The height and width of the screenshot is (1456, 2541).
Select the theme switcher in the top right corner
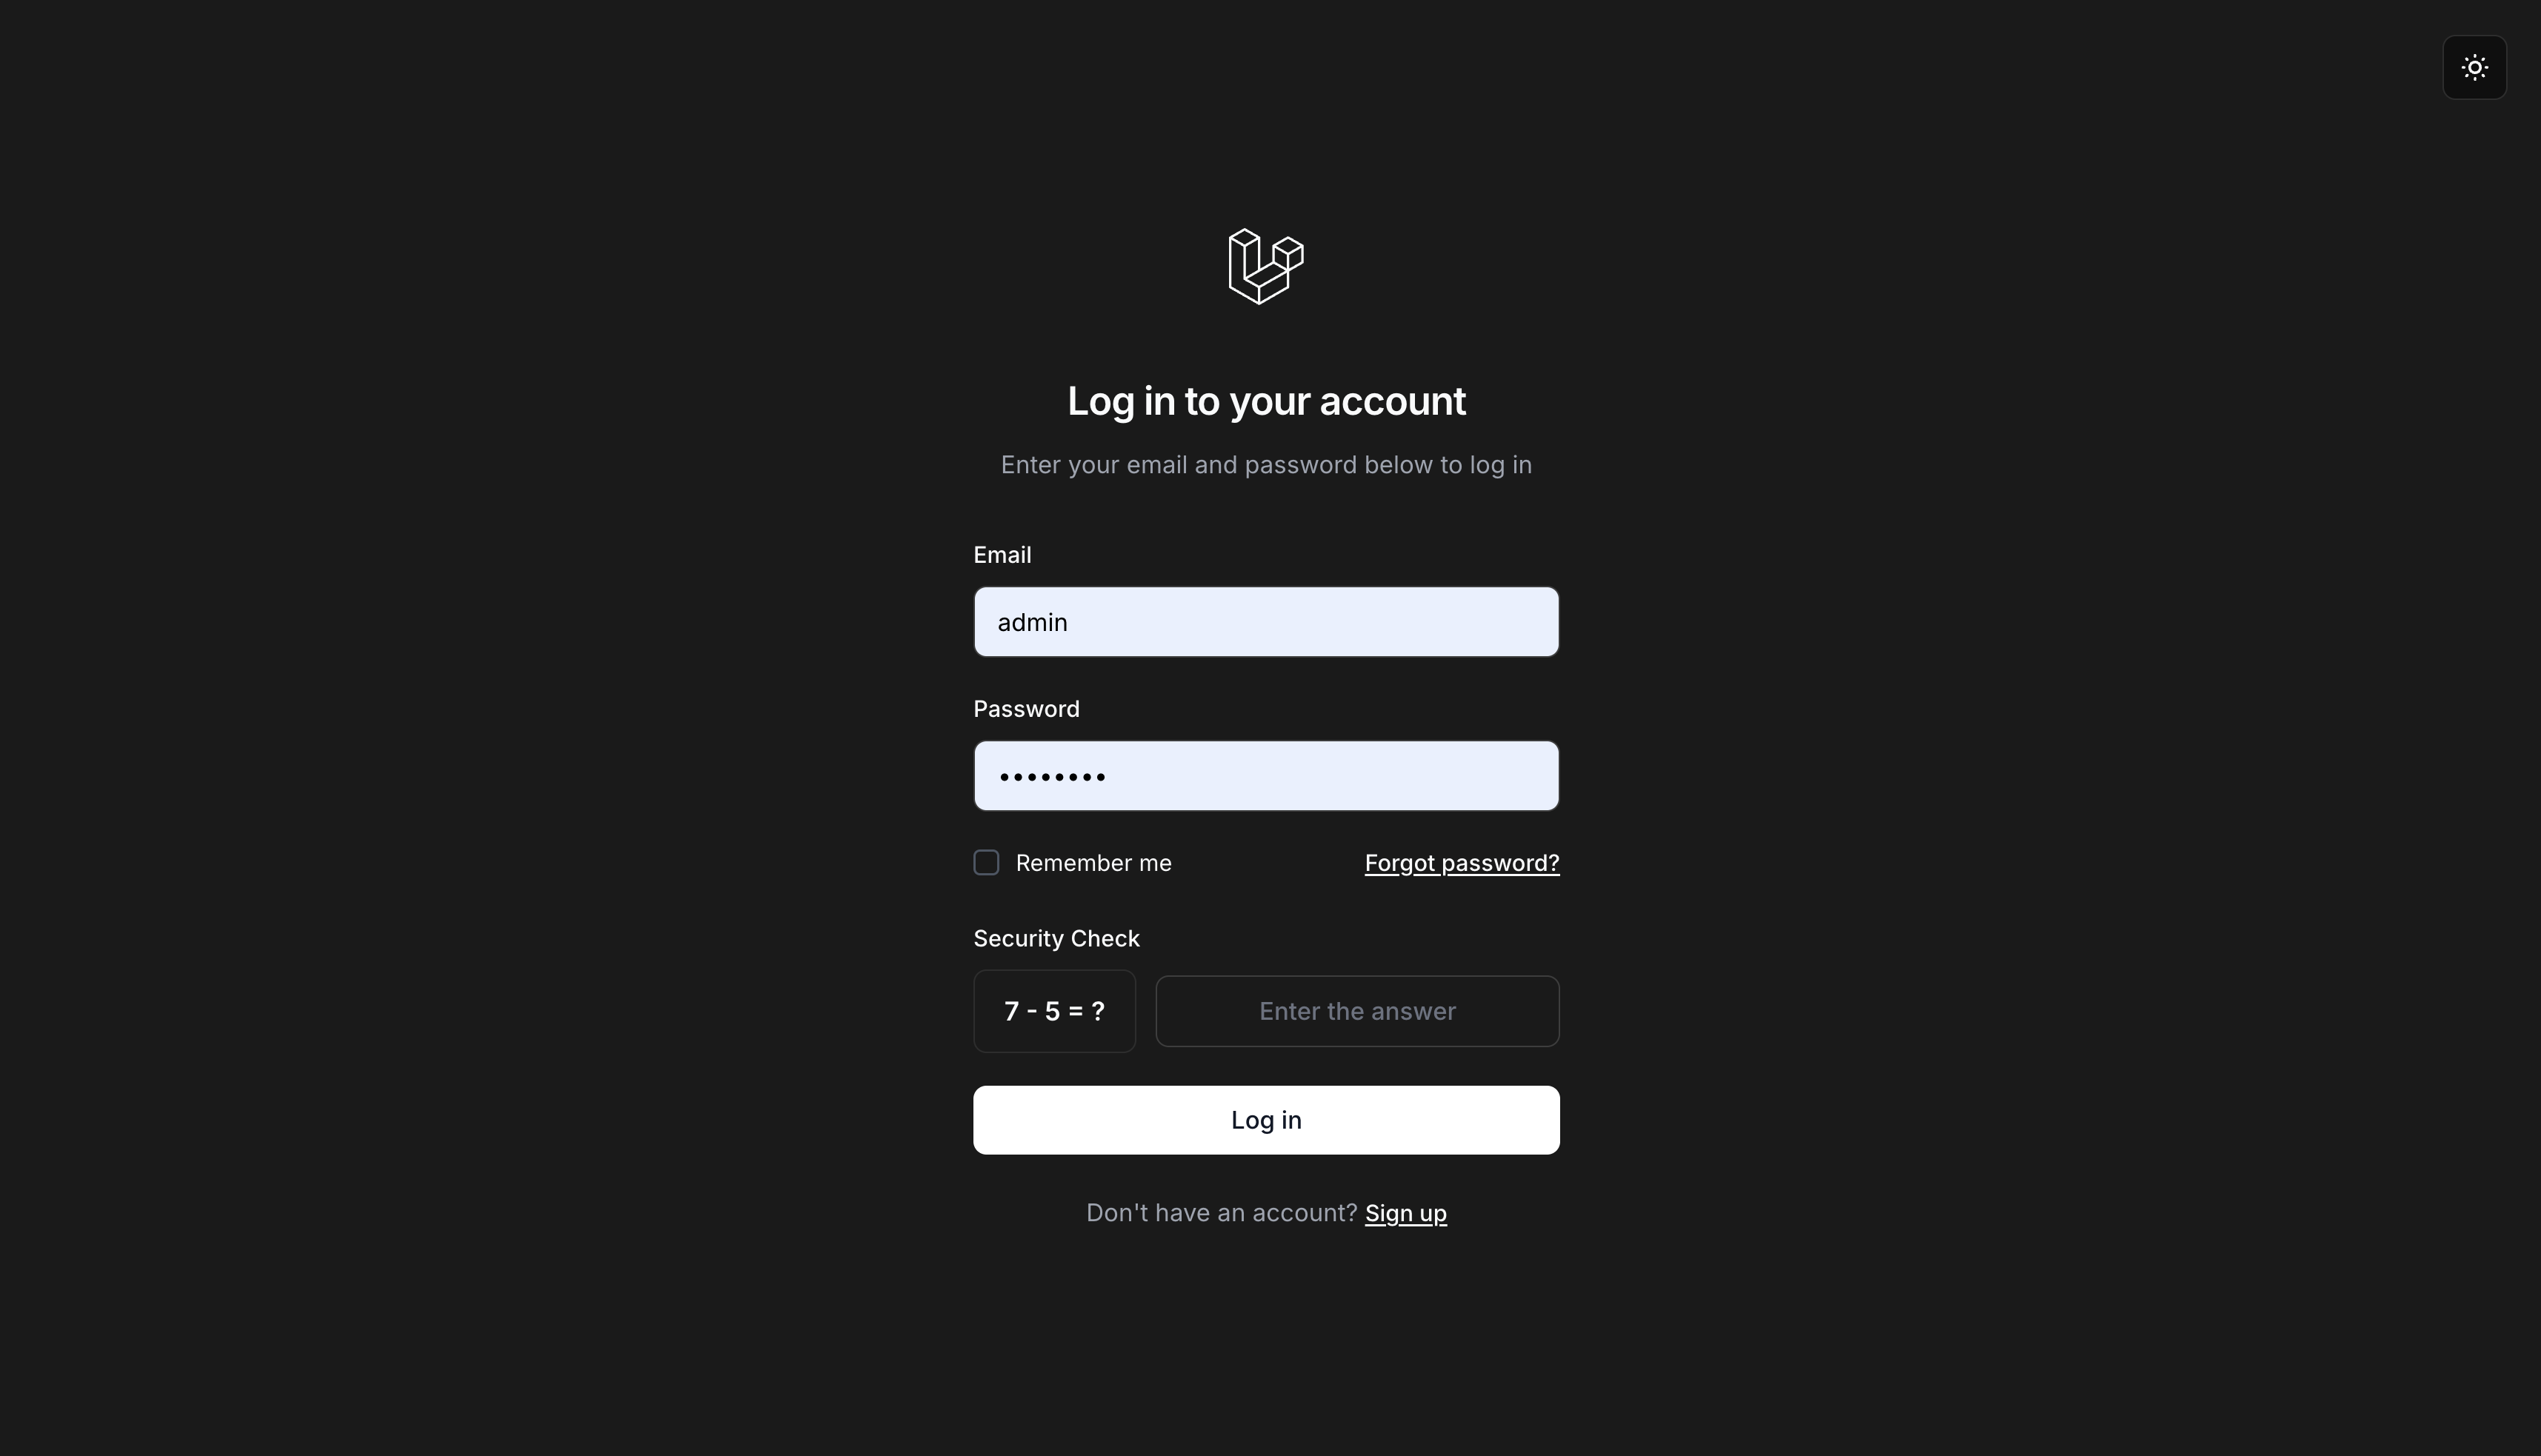pyautogui.click(x=2475, y=67)
